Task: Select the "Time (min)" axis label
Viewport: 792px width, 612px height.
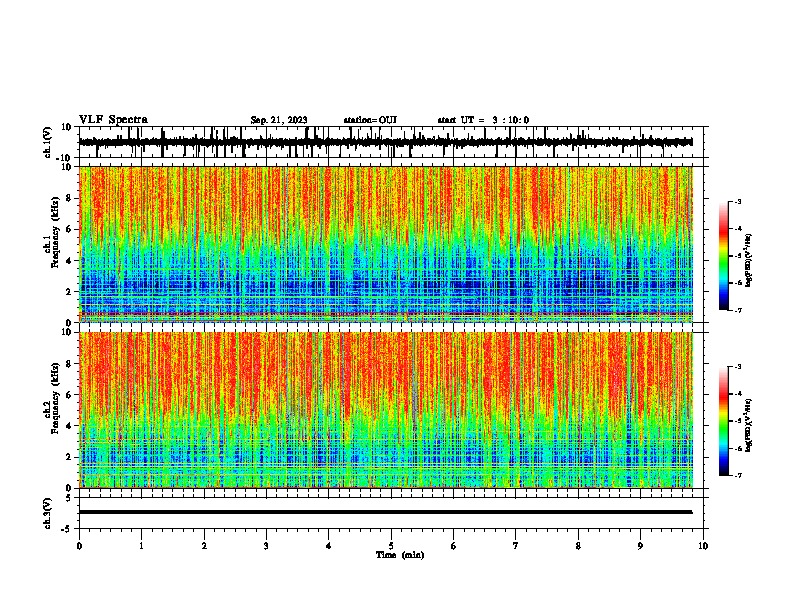Action: tap(400, 555)
